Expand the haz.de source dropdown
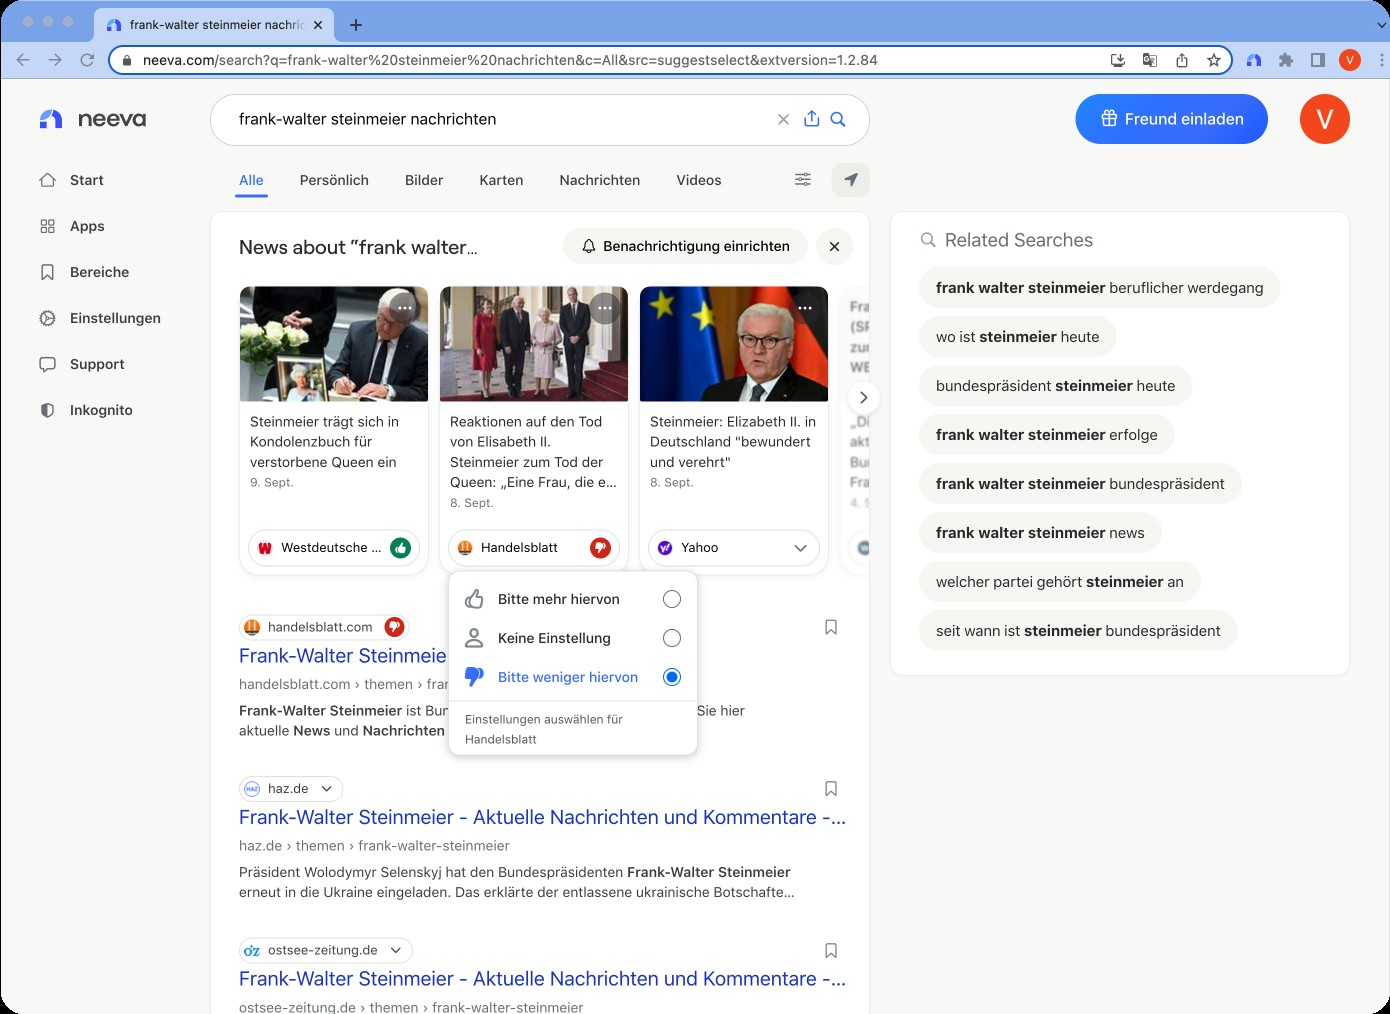The height and width of the screenshot is (1014, 1390). [326, 789]
